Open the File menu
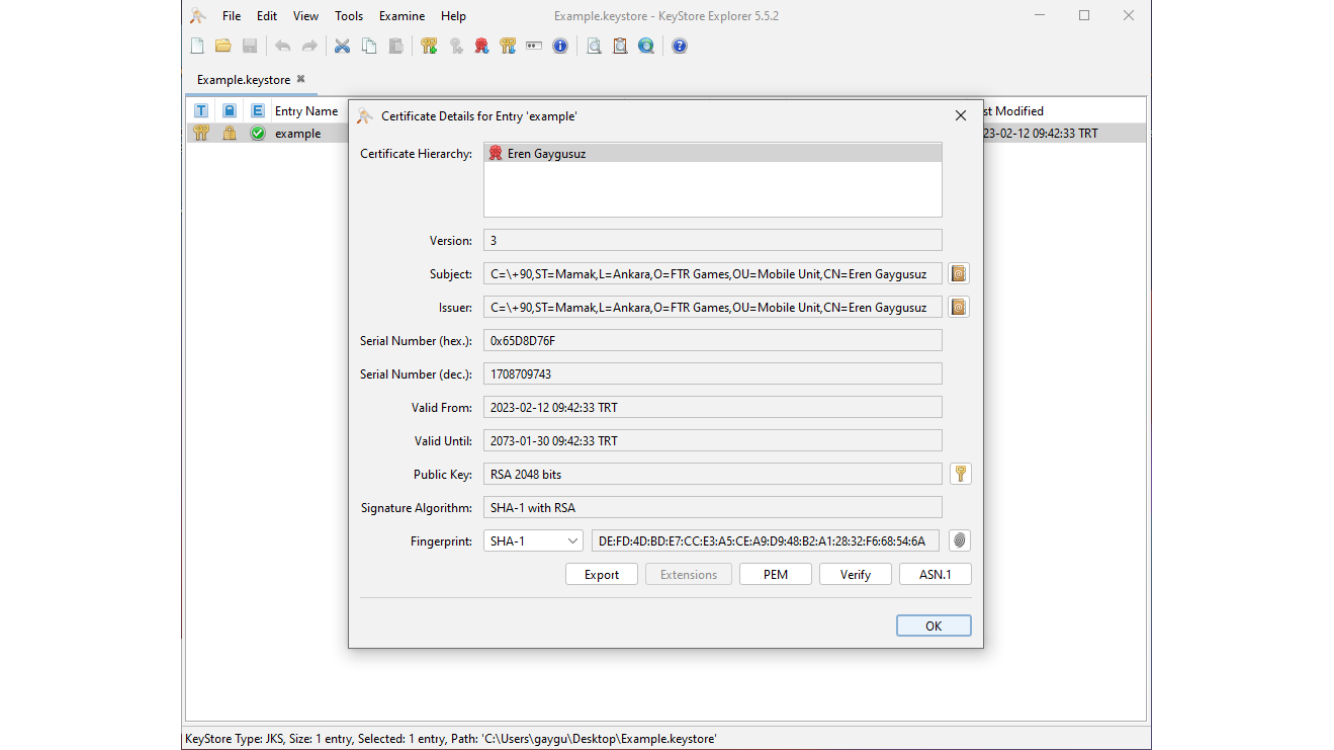This screenshot has height=750, width=1334. pos(231,16)
